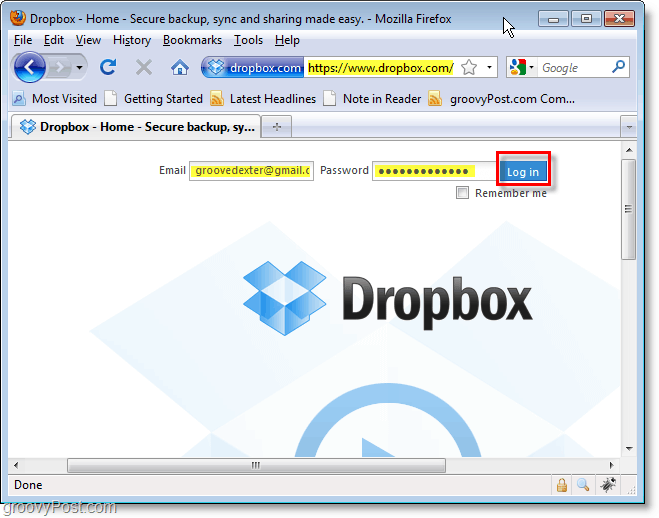Reload the current page

tap(108, 67)
